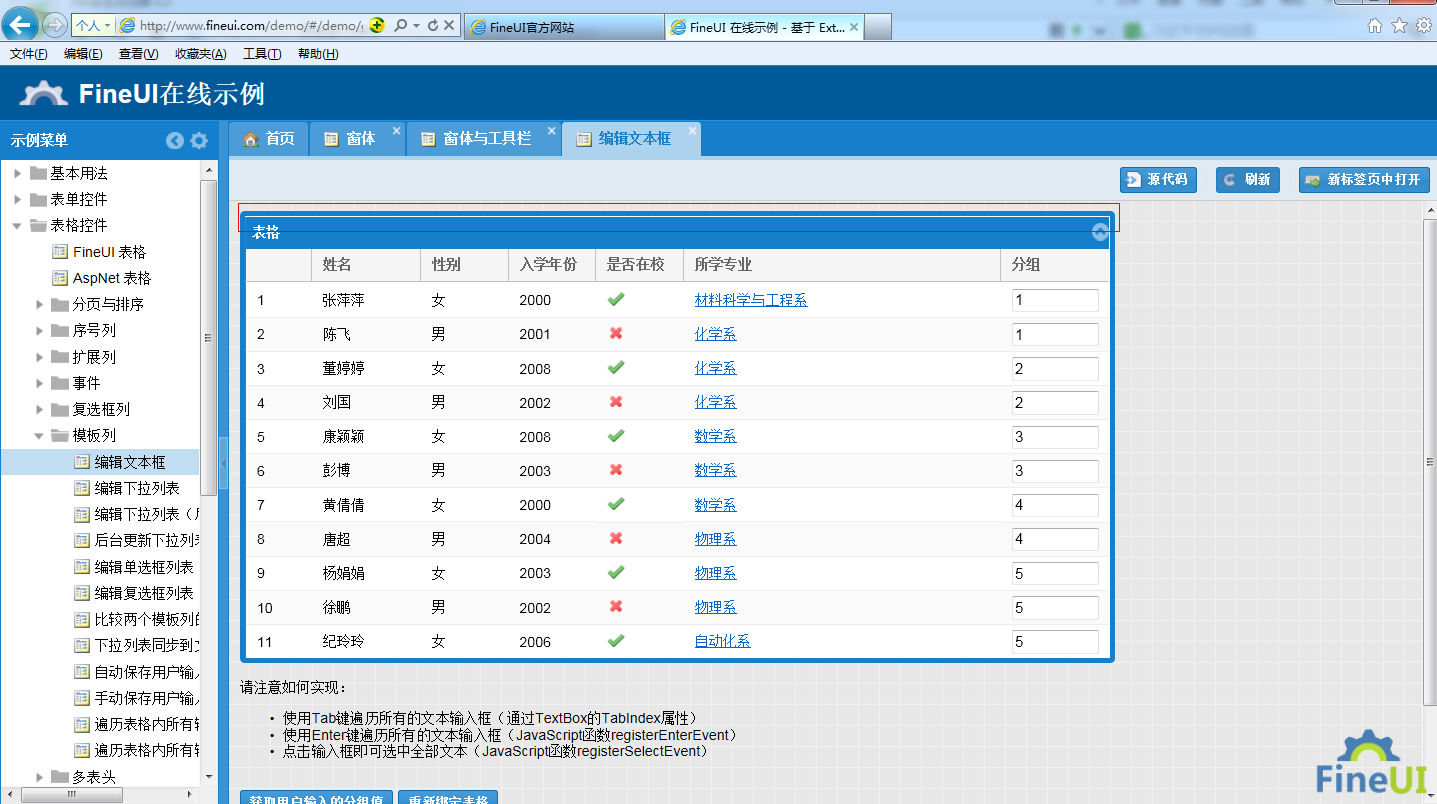Viewport: 1437px width, 804px height.
Task: Click the 刷新 button
Action: 1248,180
